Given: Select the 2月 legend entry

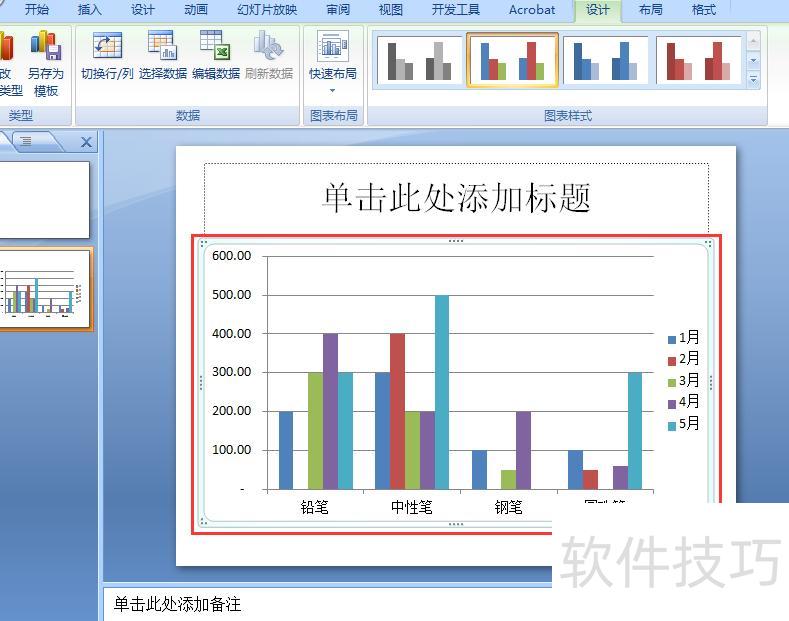Looking at the screenshot, I should 683,359.
